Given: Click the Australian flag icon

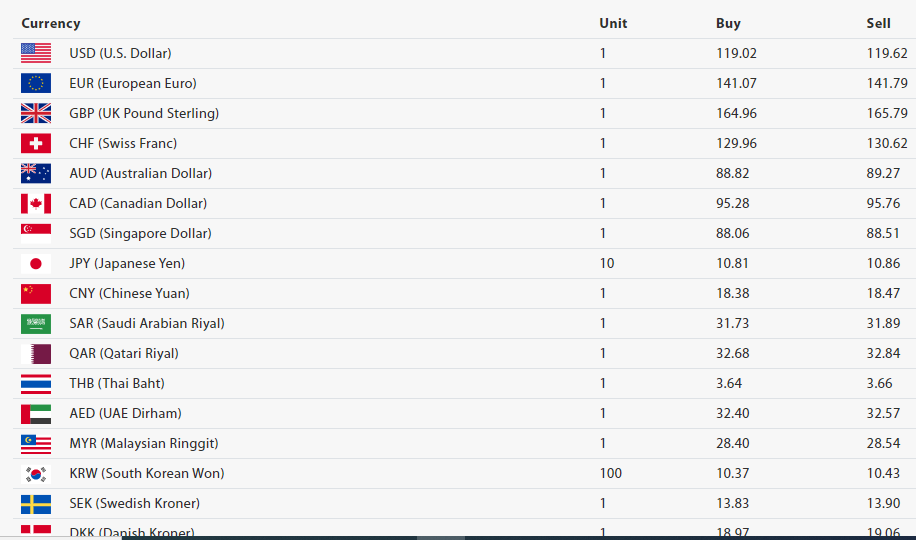Looking at the screenshot, I should click(36, 173).
